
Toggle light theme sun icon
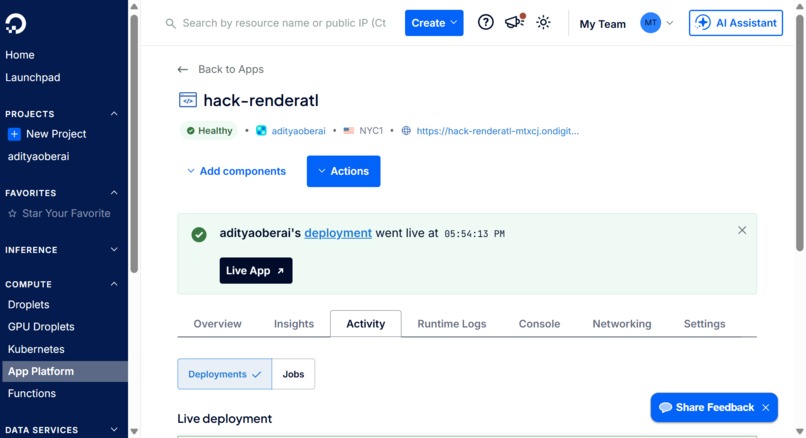(543, 22)
